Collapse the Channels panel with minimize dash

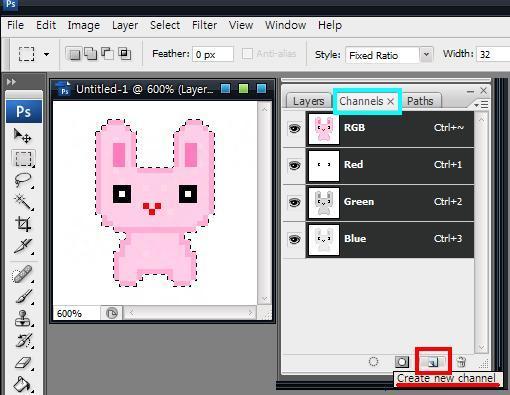click(470, 91)
